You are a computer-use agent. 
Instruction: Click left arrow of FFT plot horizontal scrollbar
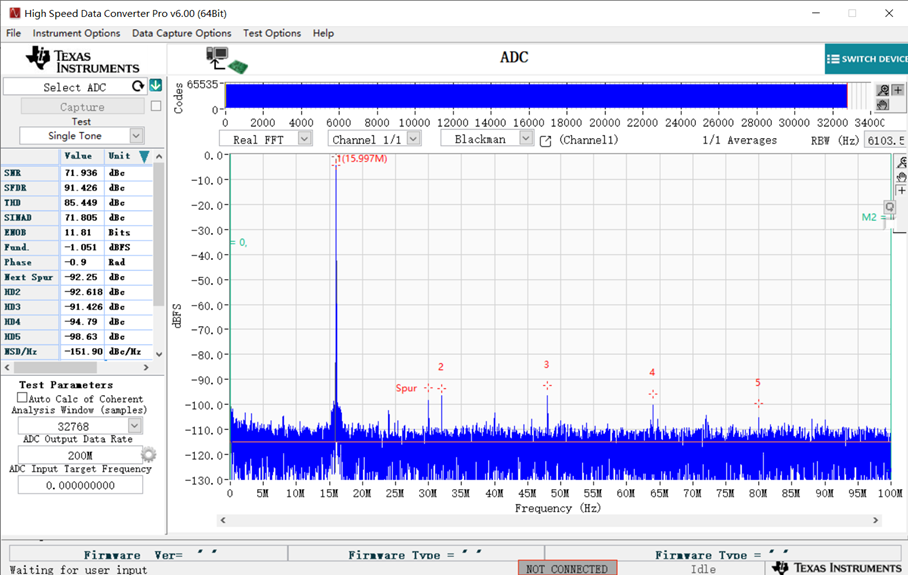click(x=224, y=520)
